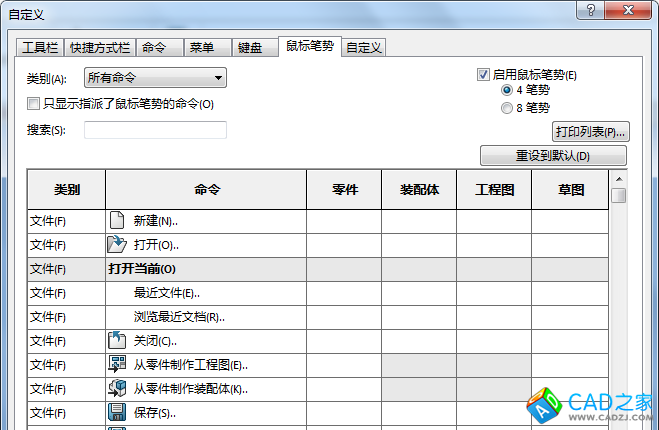Click the command list vertical scrollbar thumb
This screenshot has width=659, height=430.
pyautogui.click(x=619, y=195)
